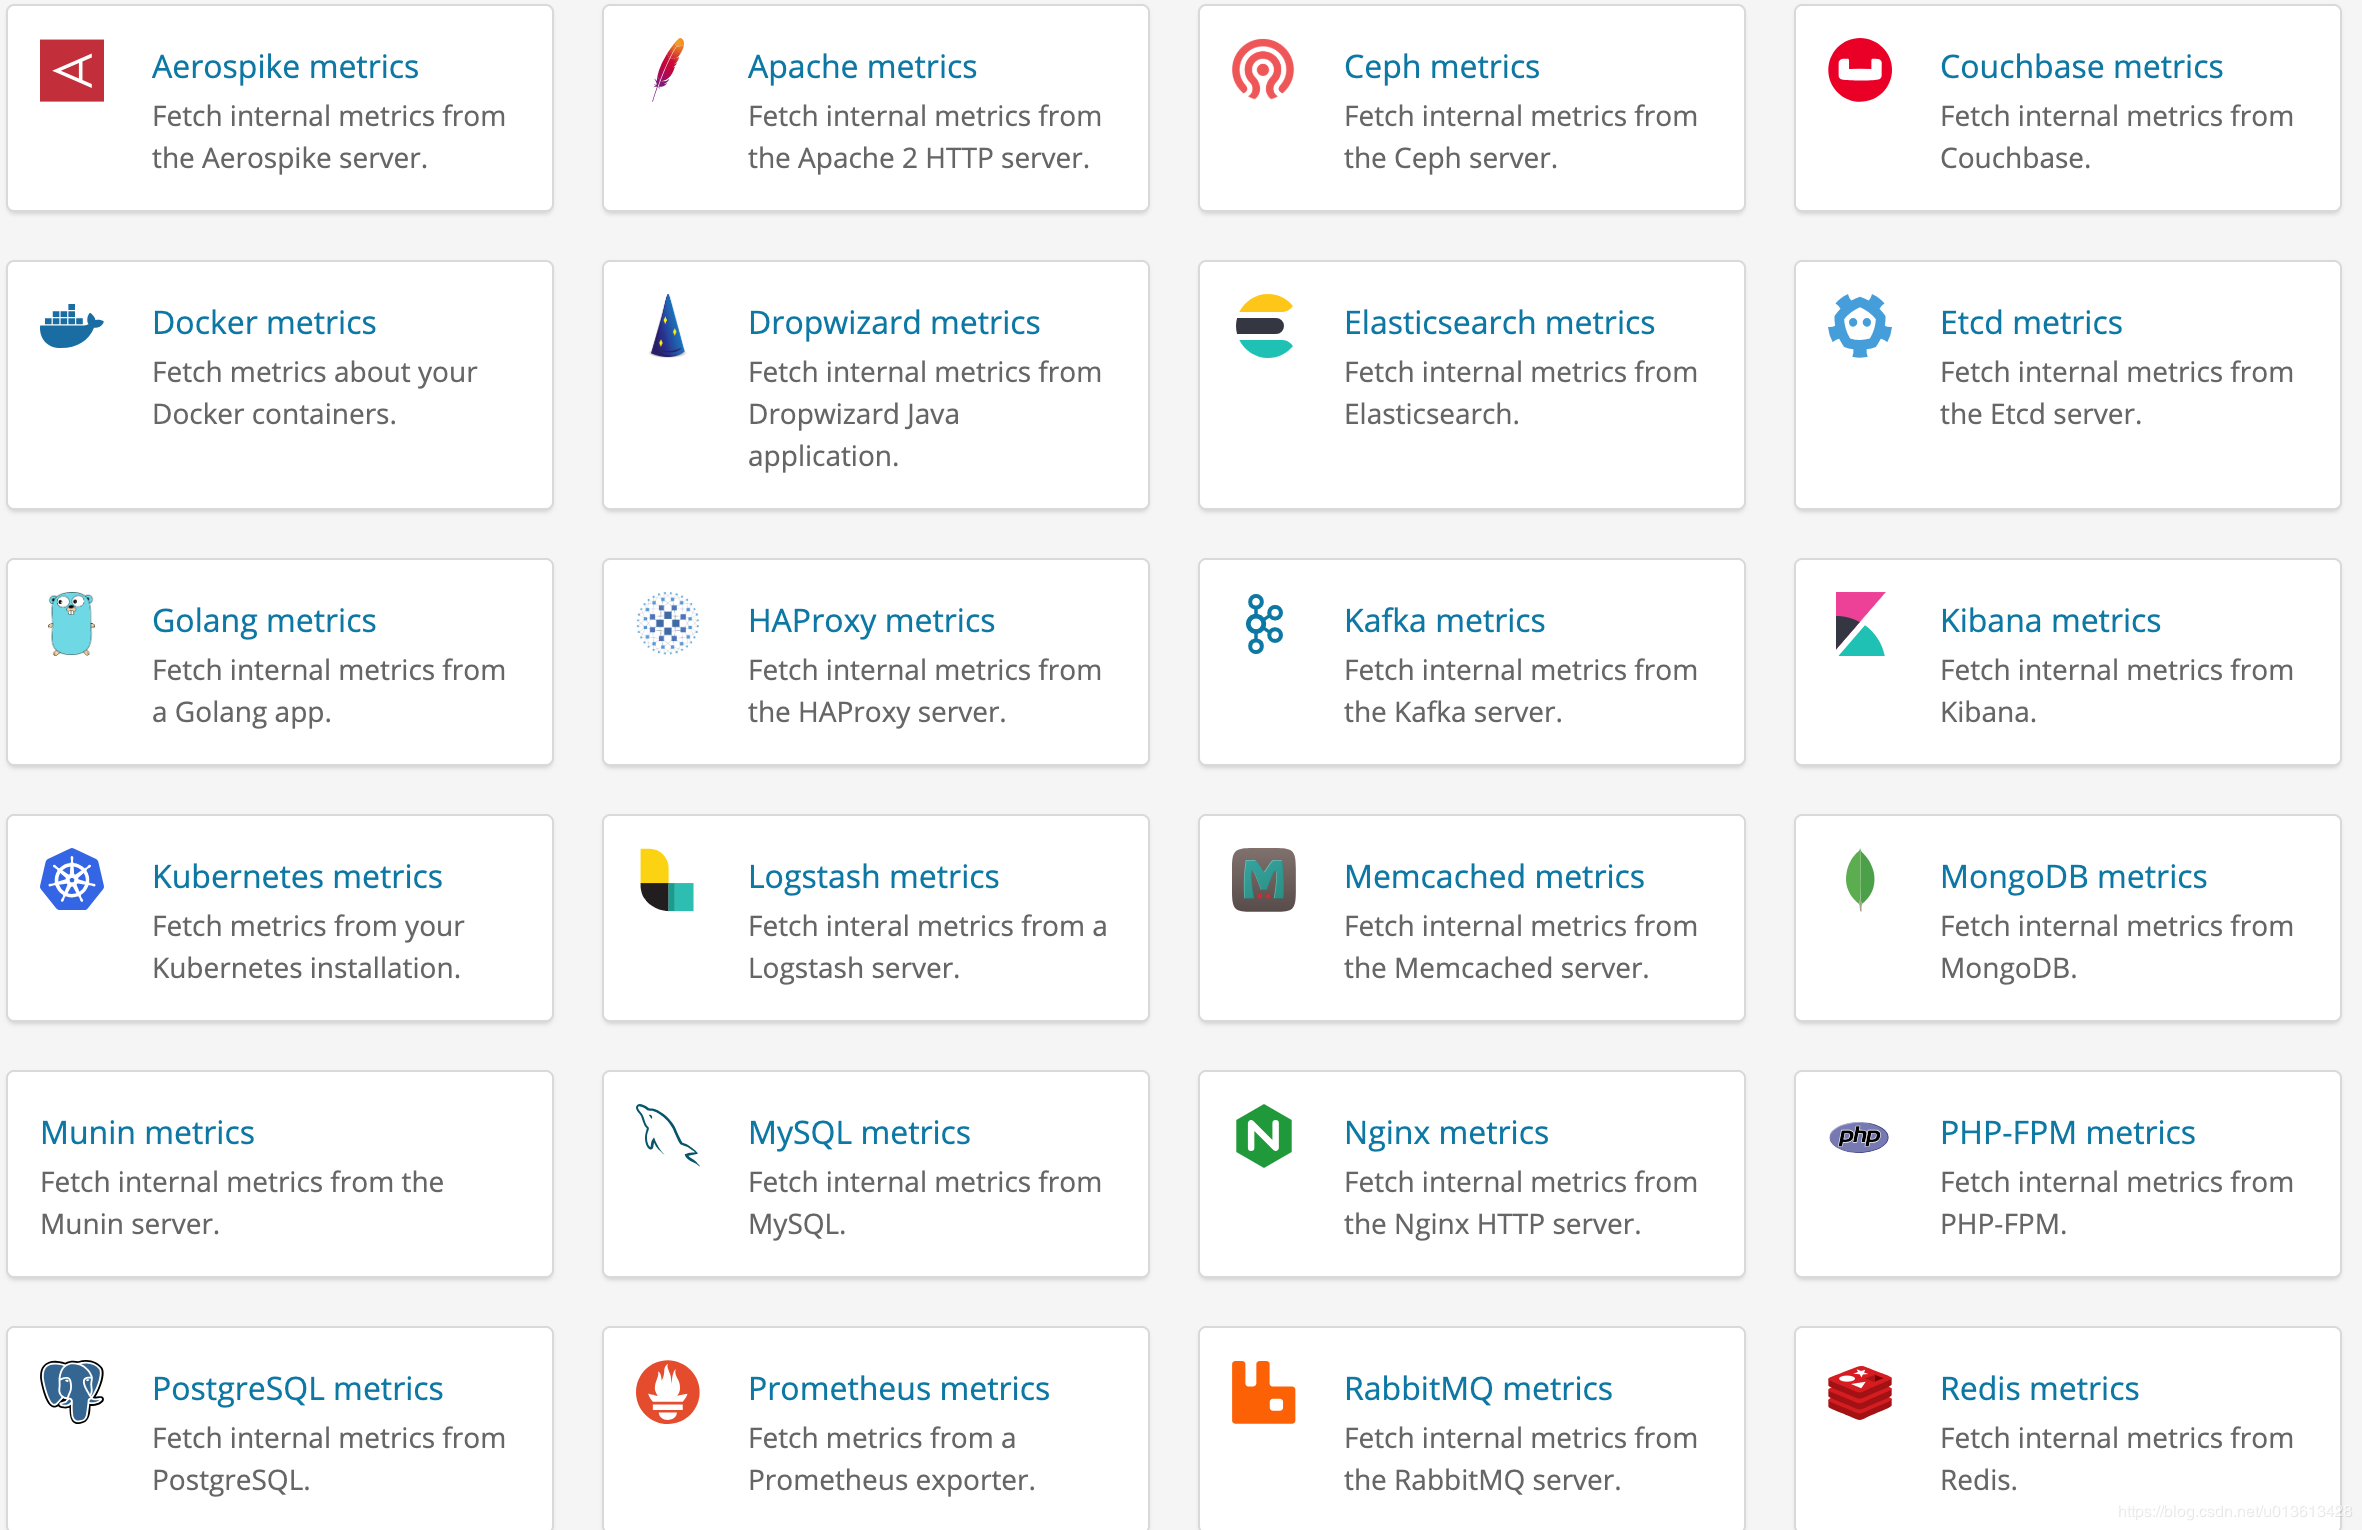The width and height of the screenshot is (2362, 1530).
Task: Click 'the Aerospike server.' description text
Action: tap(290, 158)
